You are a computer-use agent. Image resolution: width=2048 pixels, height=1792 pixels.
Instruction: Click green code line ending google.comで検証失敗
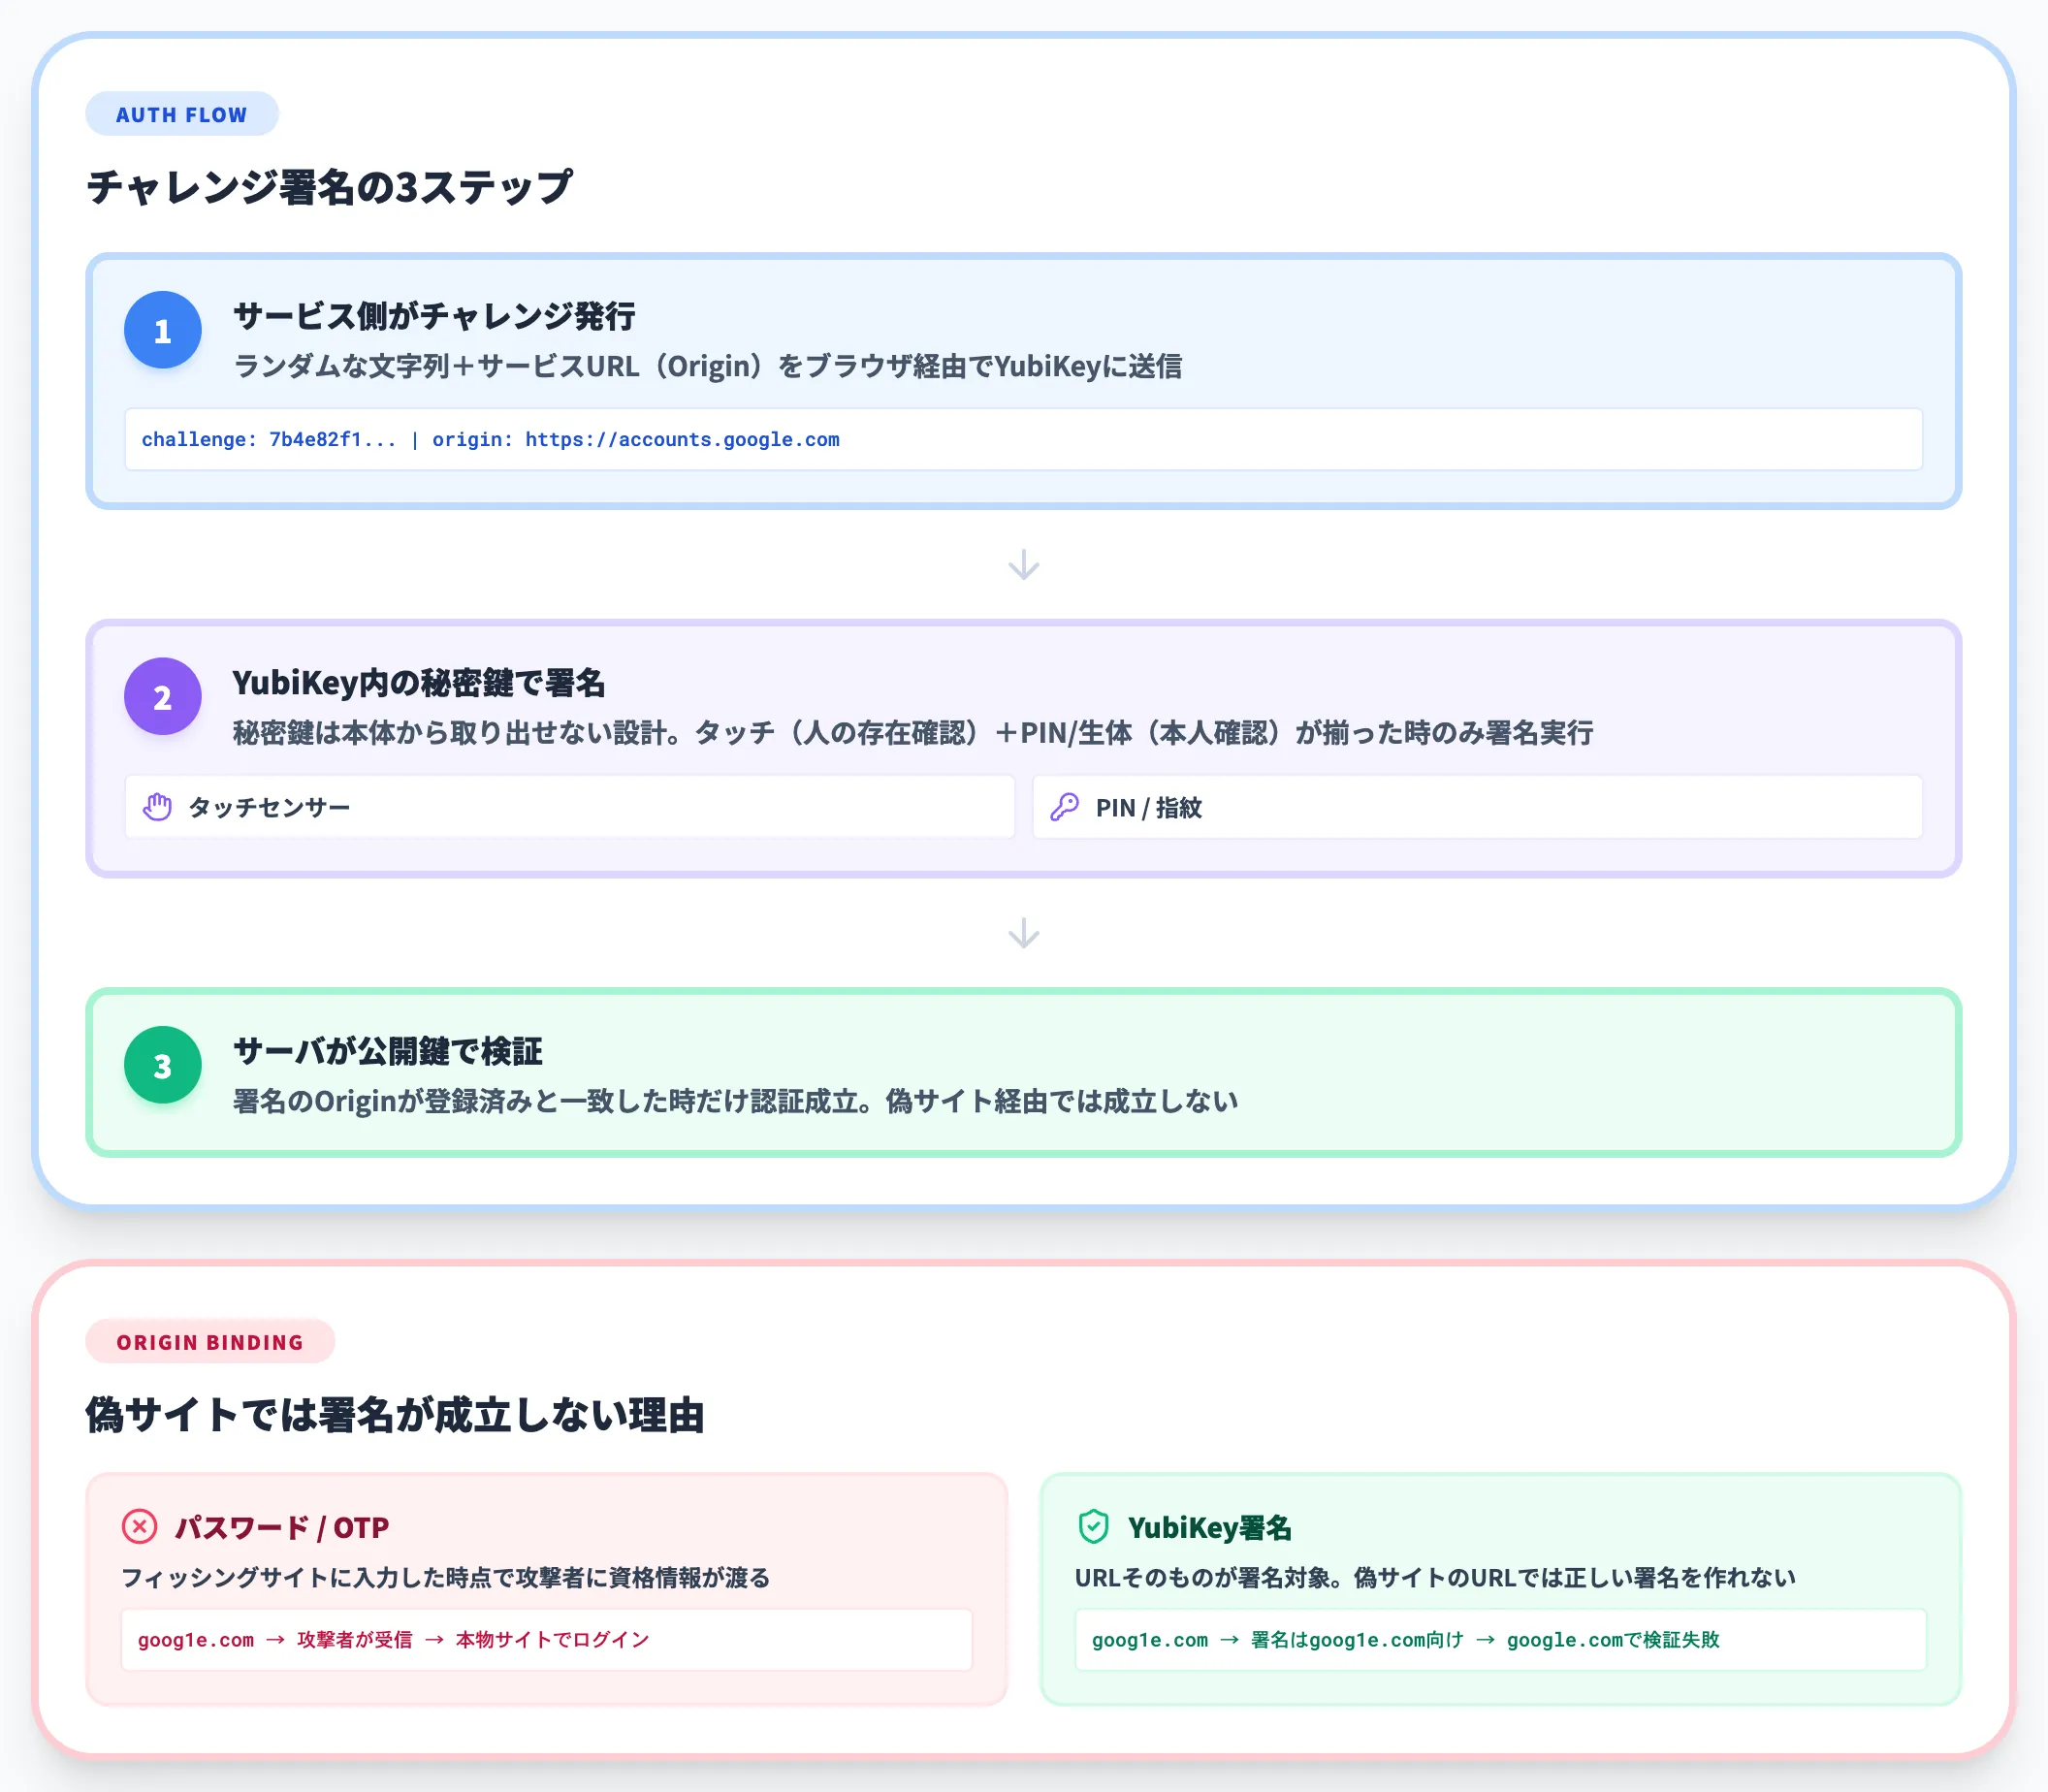coord(1405,1640)
